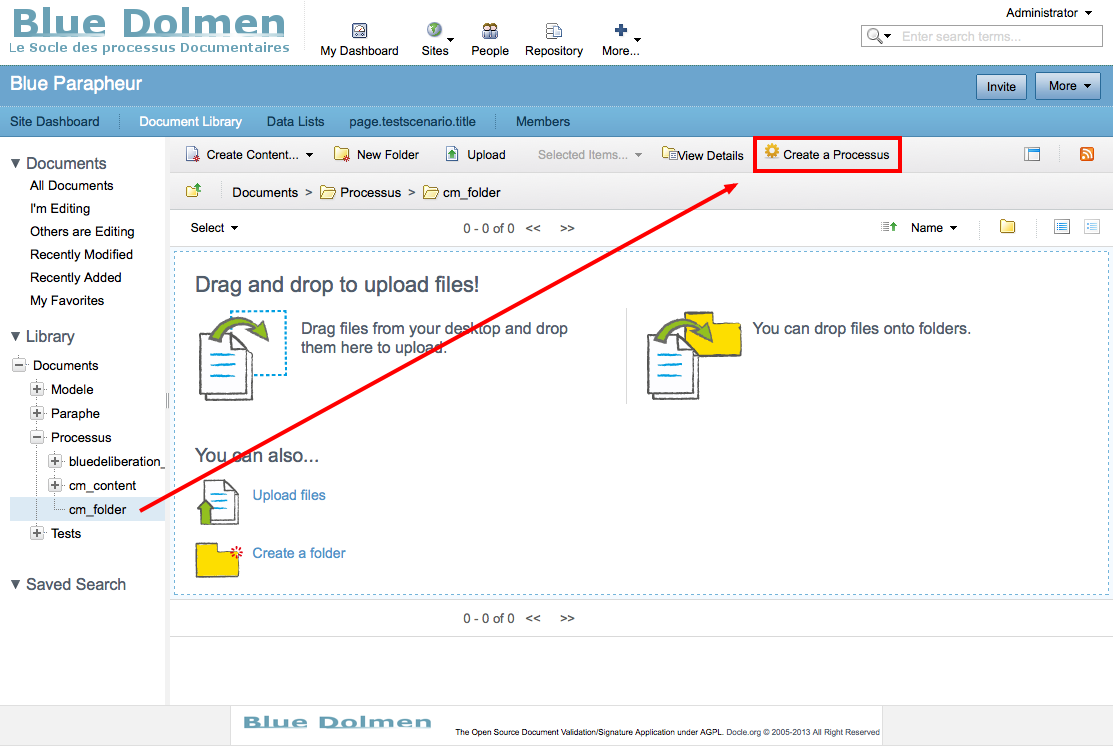Click the Blue Dolmen footer logo
The image size is (1113, 755).
tap(337, 722)
